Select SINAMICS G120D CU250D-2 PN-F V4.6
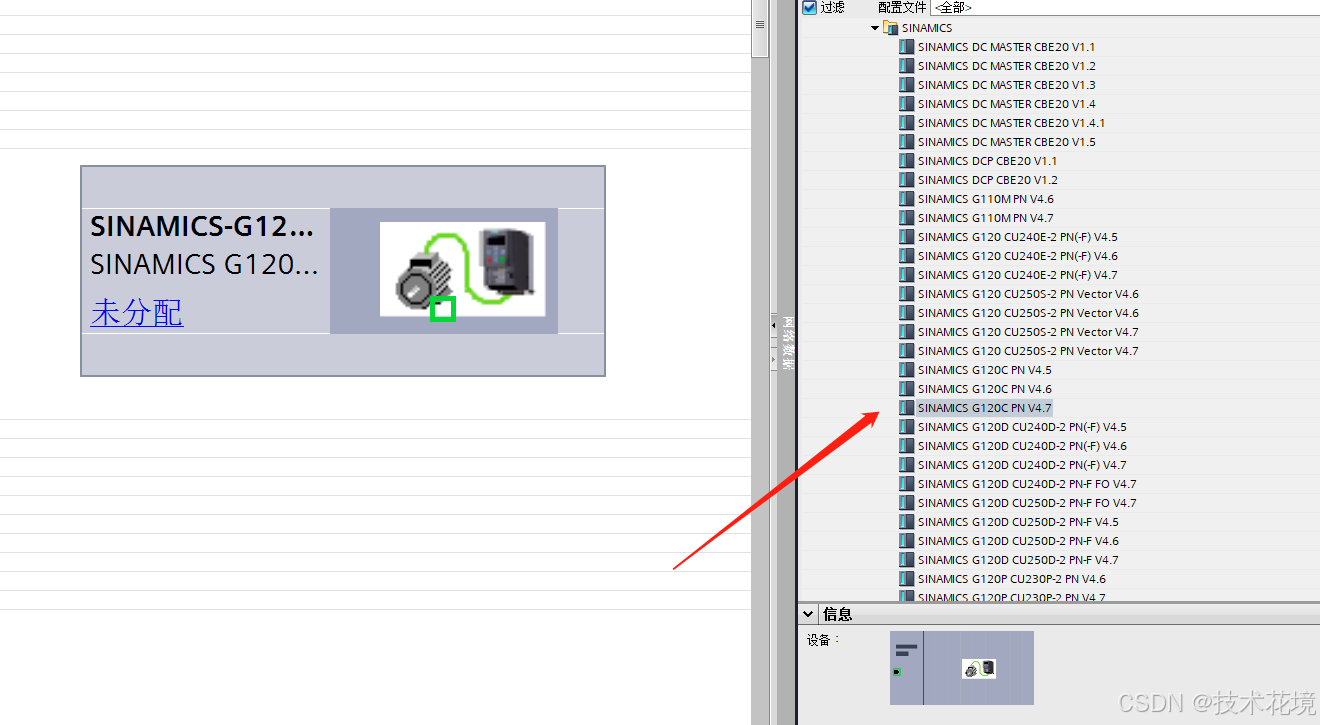This screenshot has width=1320, height=725. (x=1018, y=541)
